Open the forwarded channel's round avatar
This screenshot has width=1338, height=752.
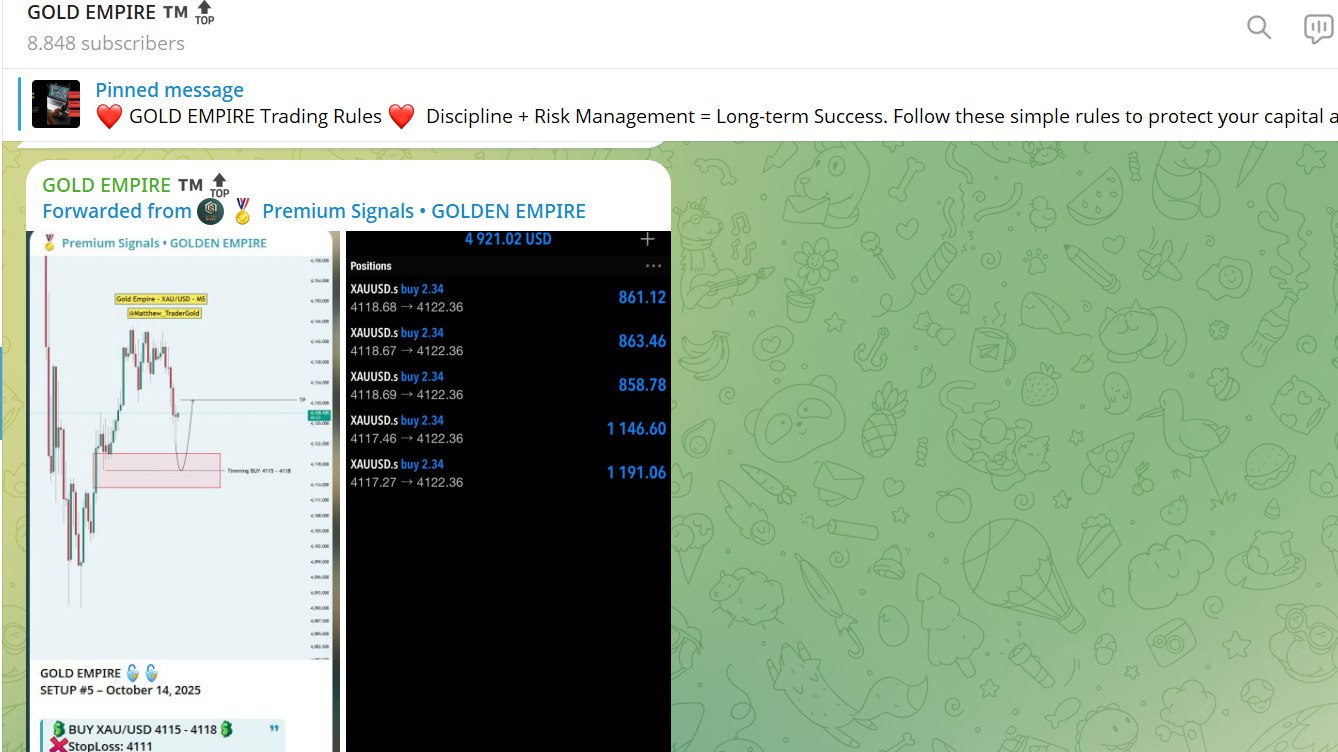[210, 211]
